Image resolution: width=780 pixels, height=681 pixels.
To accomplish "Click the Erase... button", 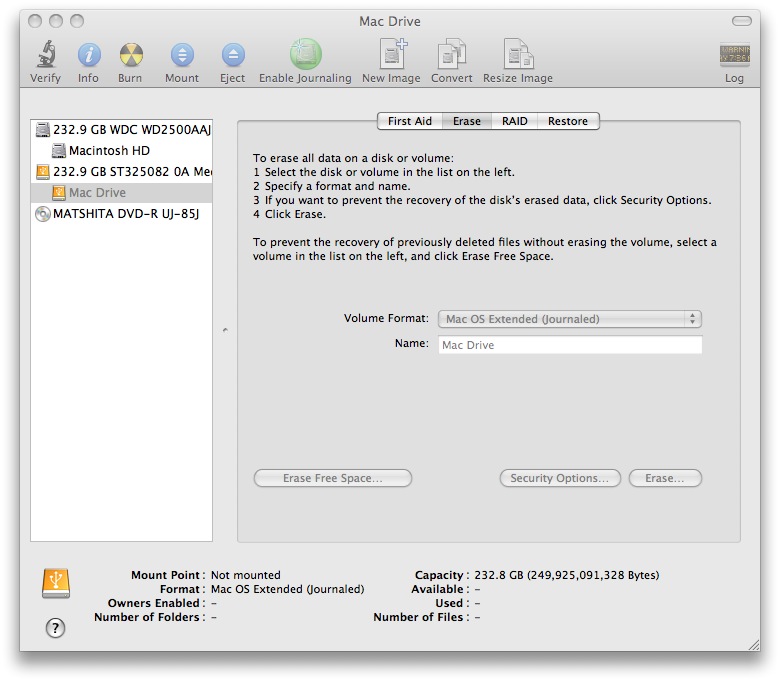I will [x=665, y=478].
